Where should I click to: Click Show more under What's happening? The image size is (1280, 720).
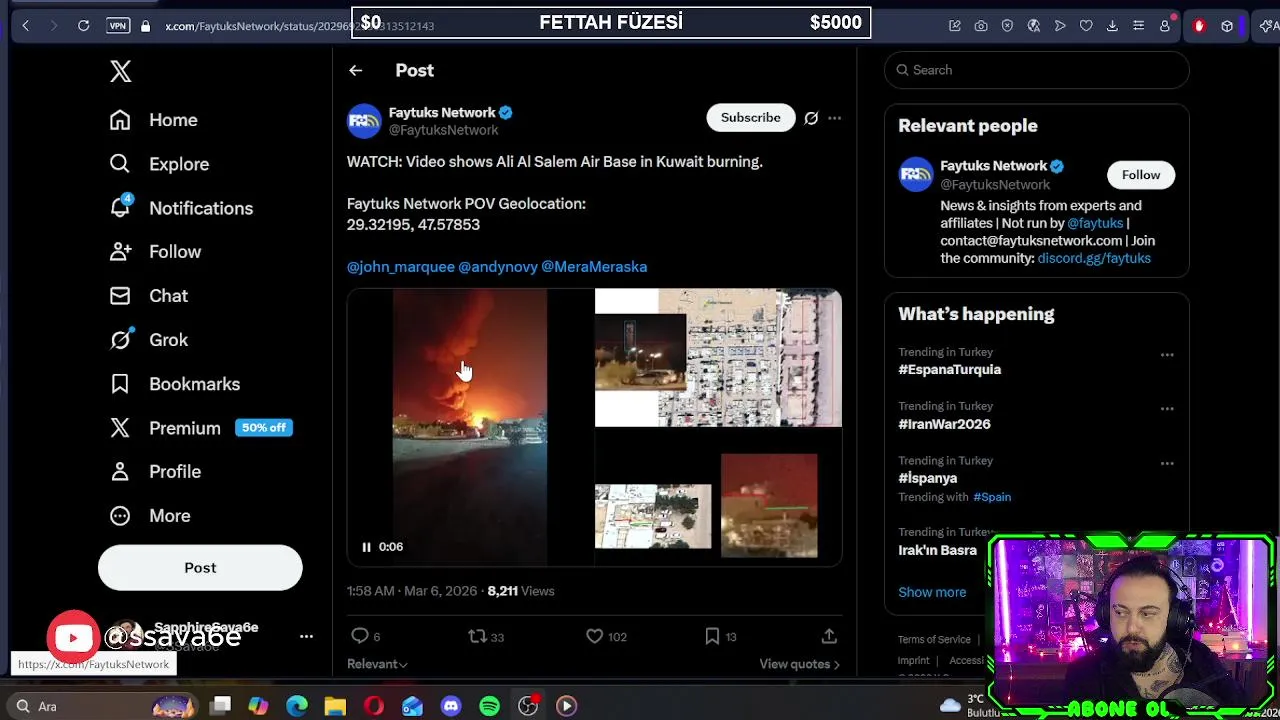(932, 592)
